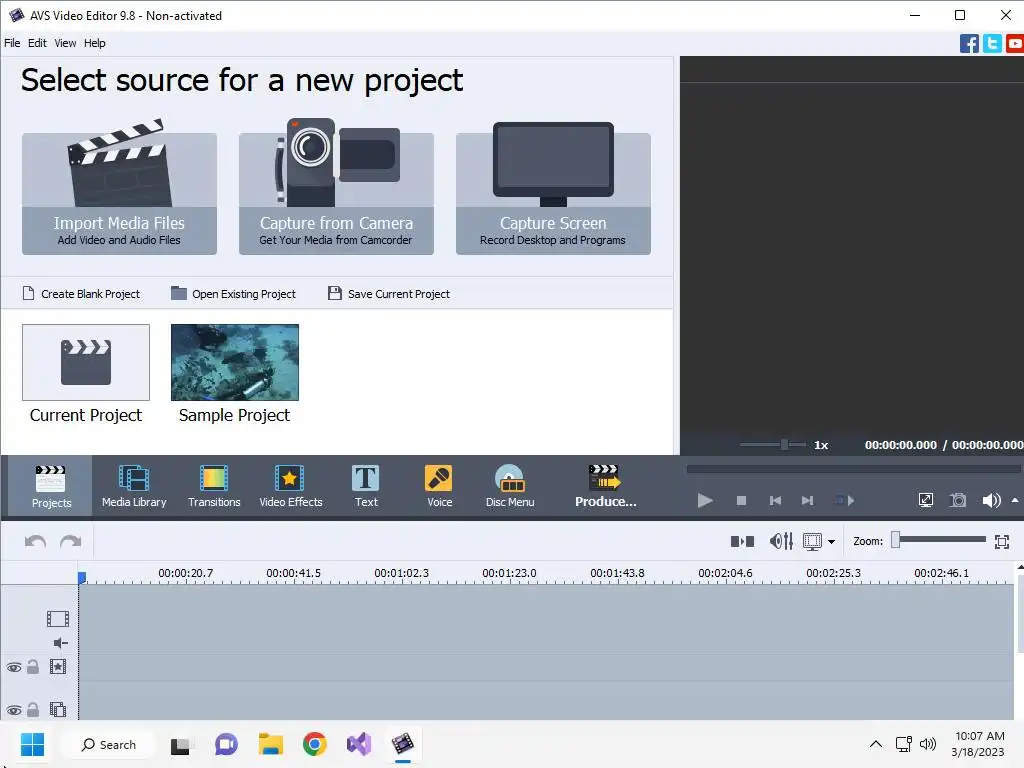
Task: Click Capture Screen tile
Action: [x=553, y=193]
